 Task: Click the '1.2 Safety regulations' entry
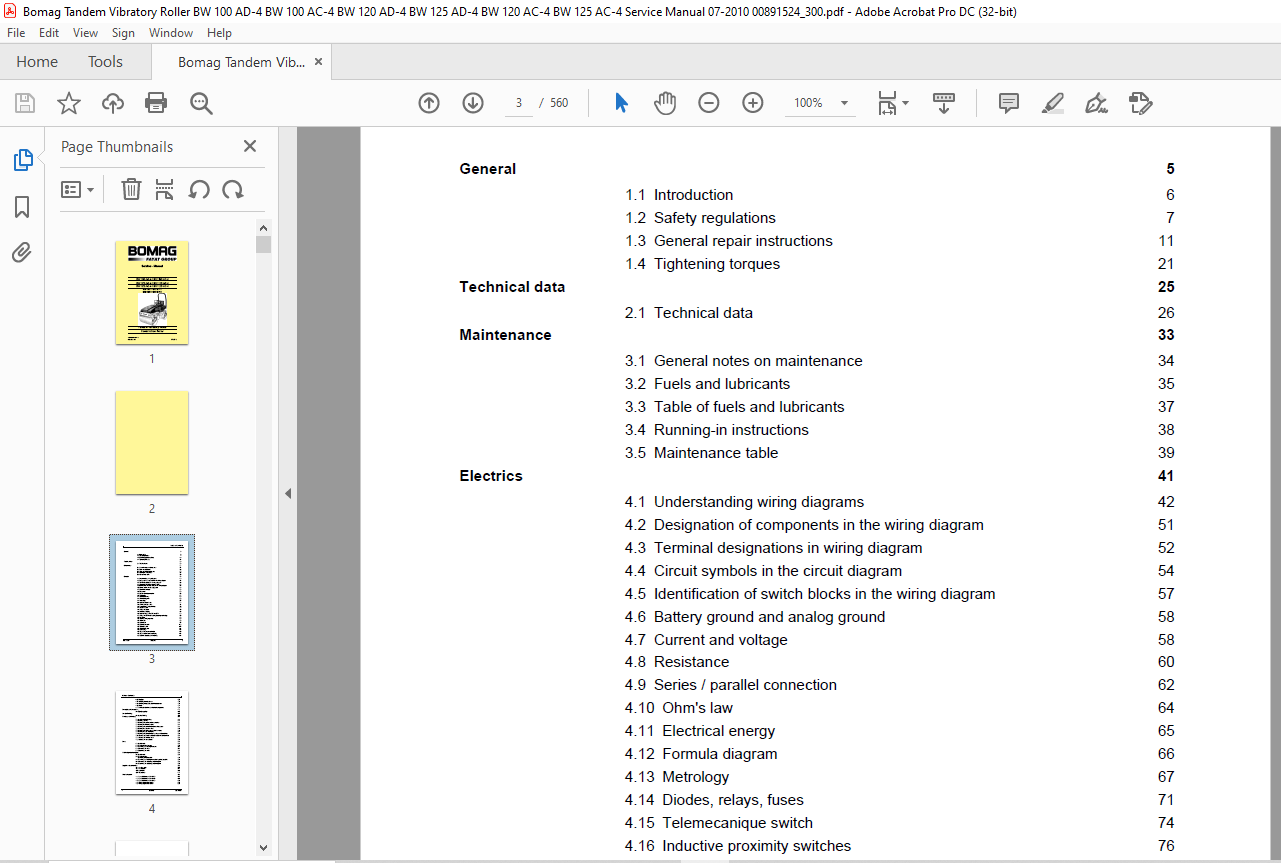click(x=700, y=218)
